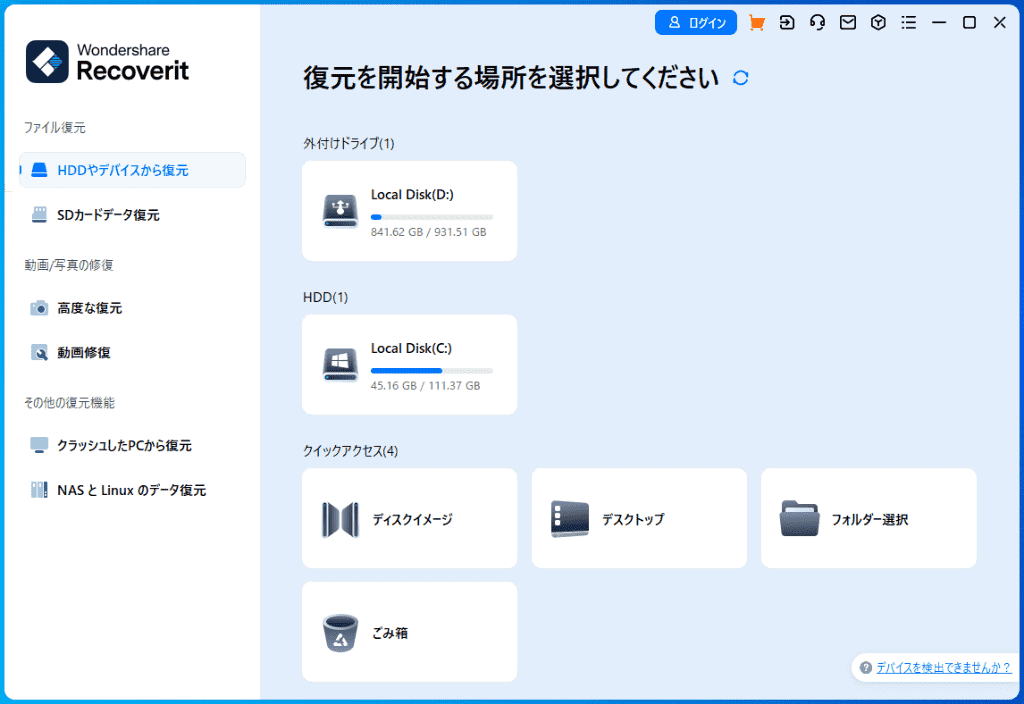Click the USB drive icon for Local Disk(D:)

coord(340,211)
